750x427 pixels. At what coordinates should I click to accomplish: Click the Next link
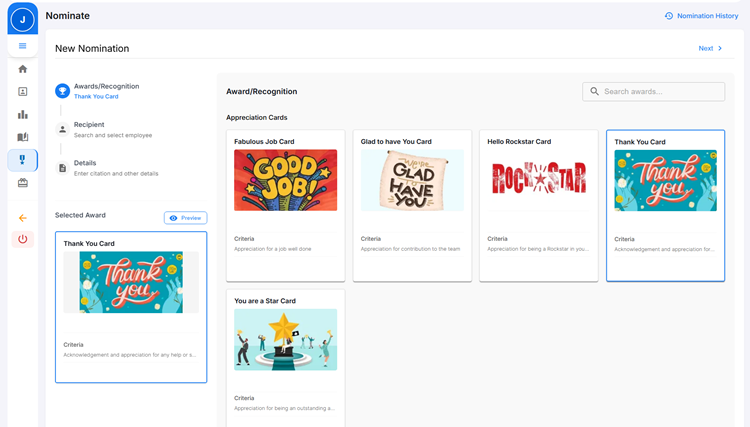(710, 48)
